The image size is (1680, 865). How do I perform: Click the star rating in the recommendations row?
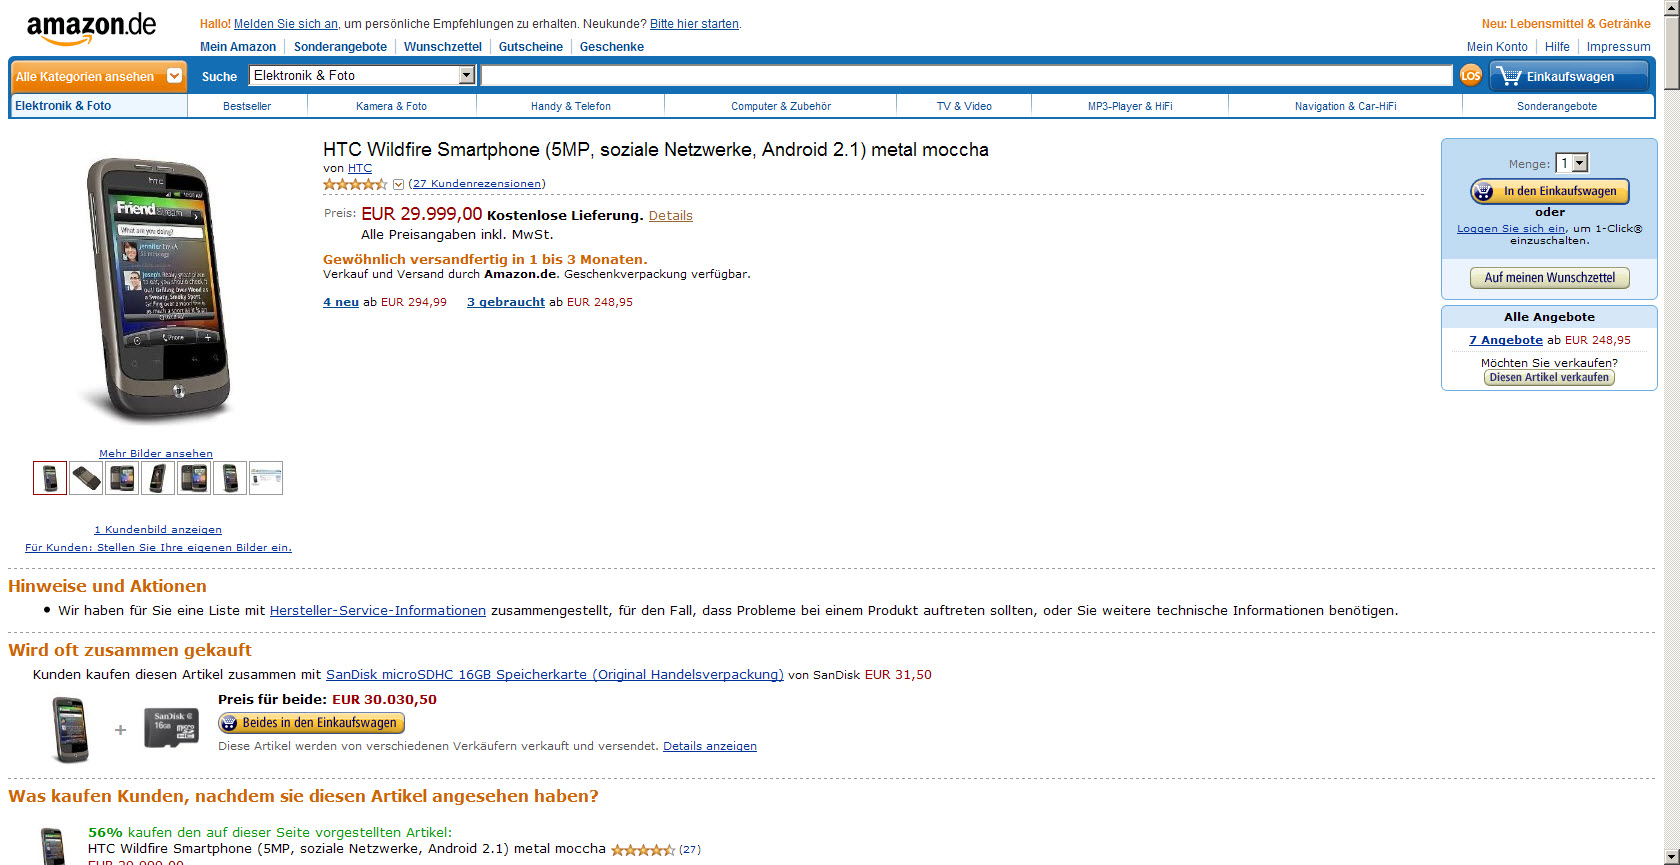click(x=643, y=850)
